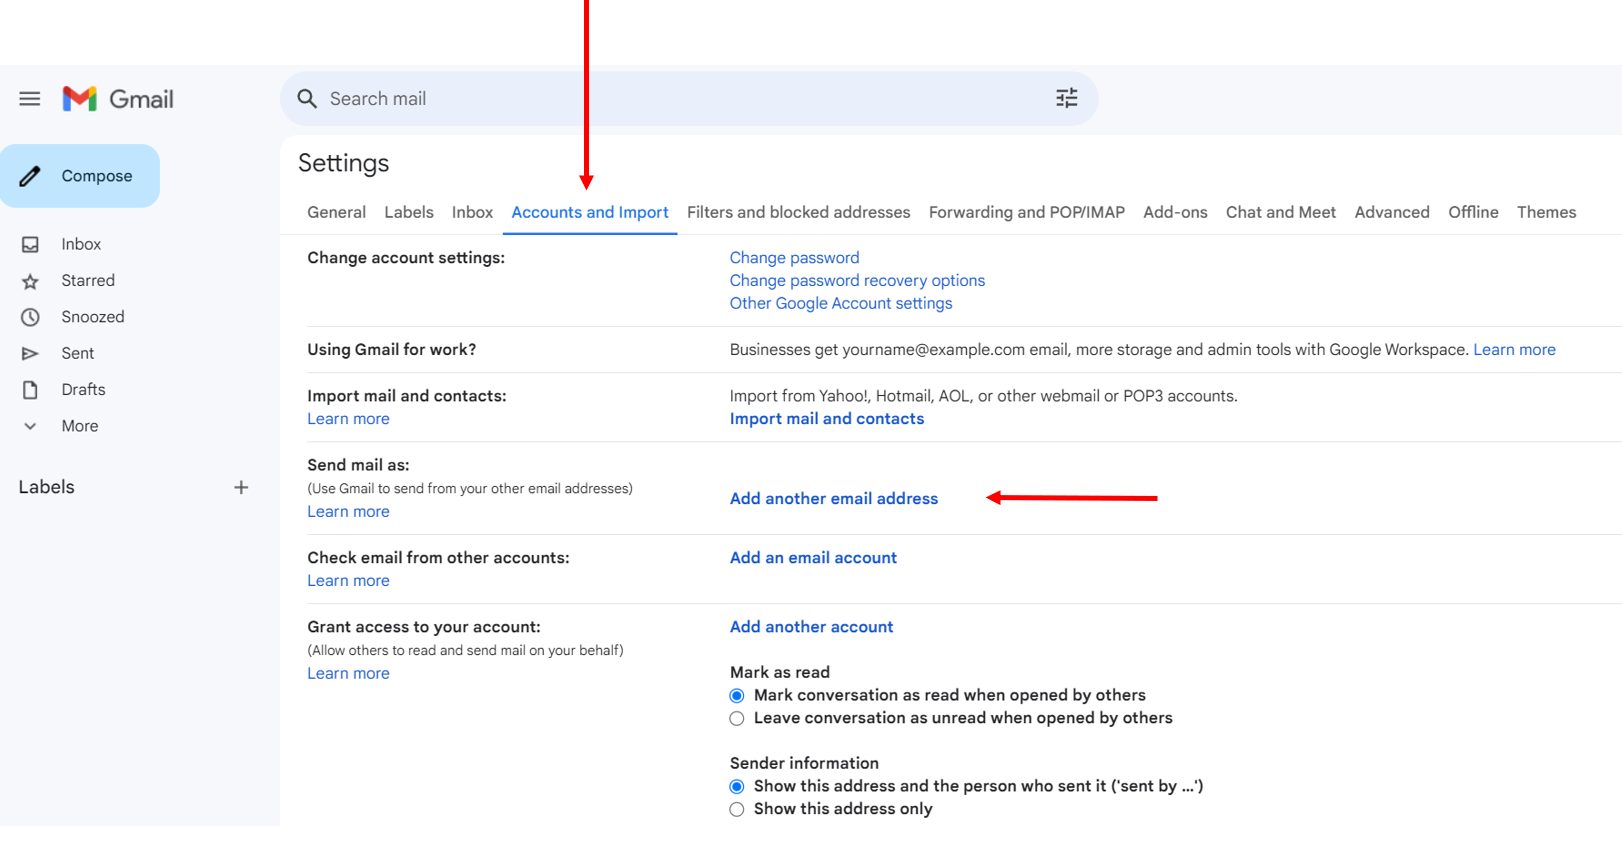Click the Sent arrow icon
This screenshot has height=847, width=1622.
[x=31, y=353]
